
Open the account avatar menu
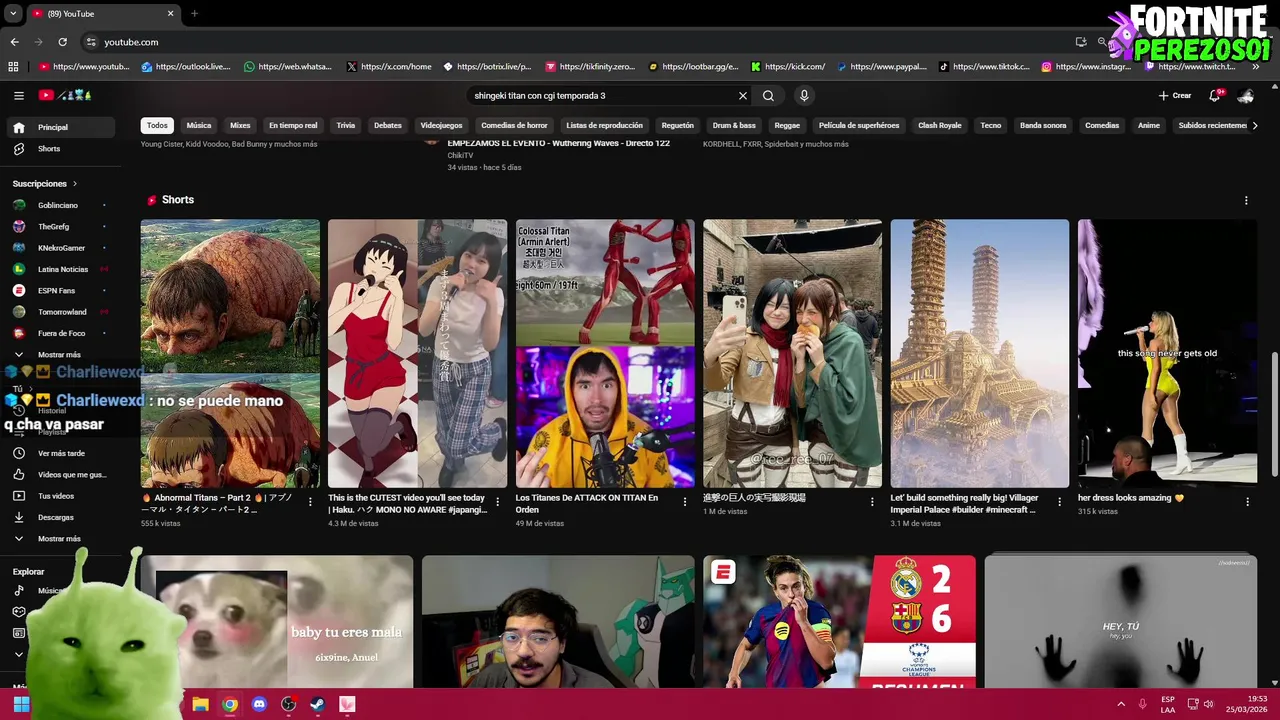pos(1246,96)
